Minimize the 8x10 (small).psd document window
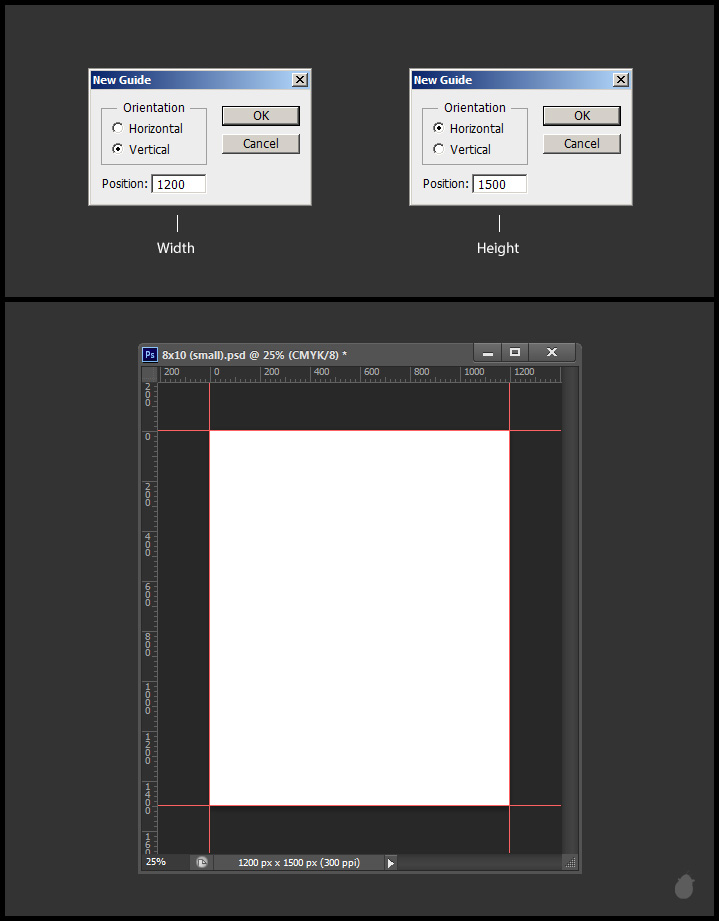 487,353
